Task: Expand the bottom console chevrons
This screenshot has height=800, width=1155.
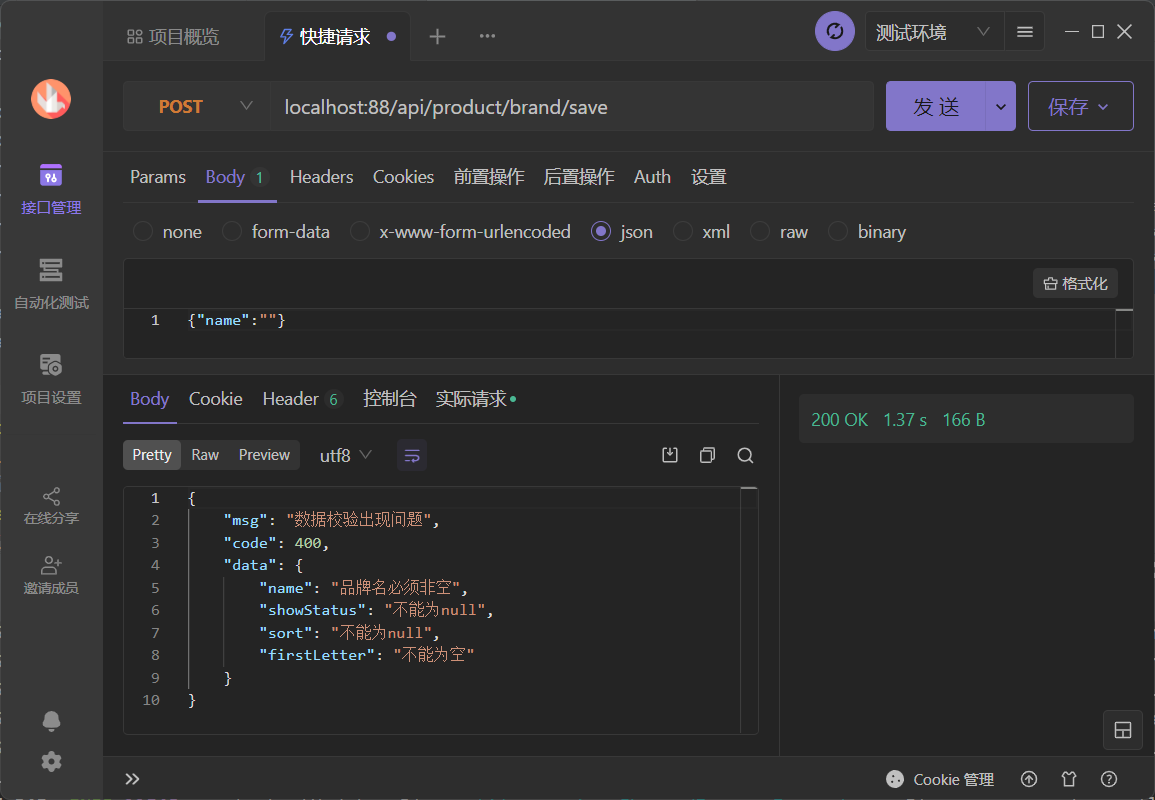Action: coord(133,779)
